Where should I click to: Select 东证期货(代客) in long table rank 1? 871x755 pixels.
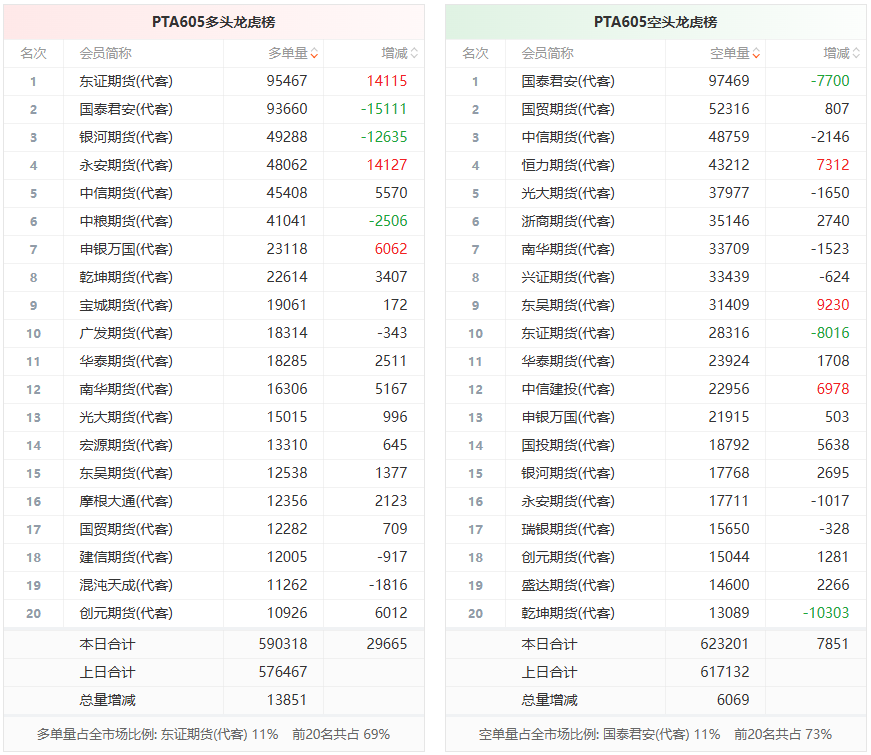[126, 81]
